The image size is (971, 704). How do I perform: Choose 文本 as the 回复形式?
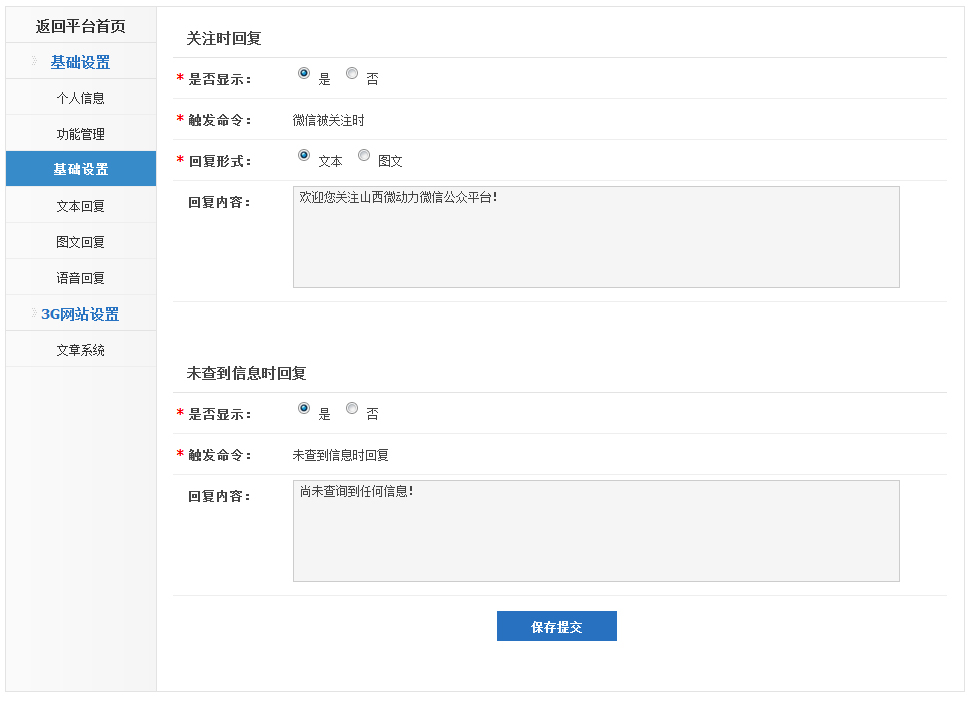(x=304, y=155)
